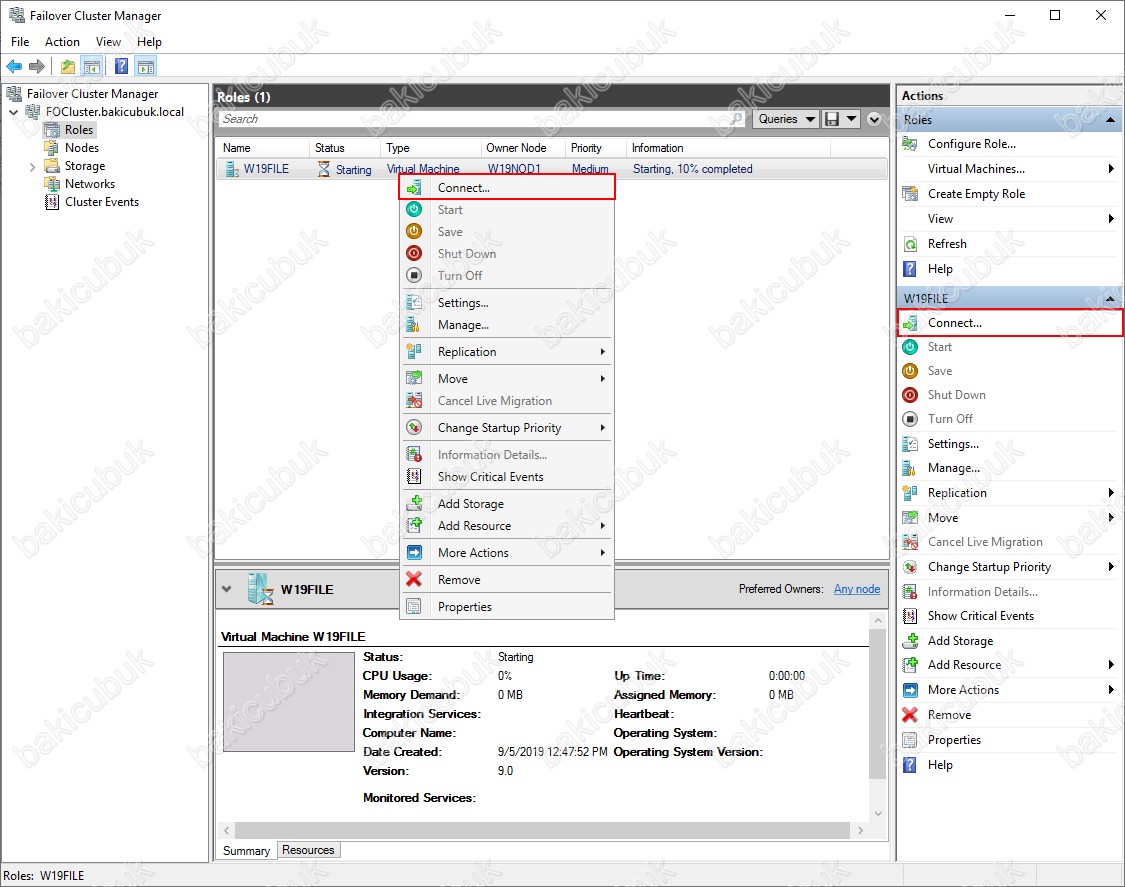
Task: Collapse the FOCluster.bakicubuk.local tree node
Action: (14, 112)
